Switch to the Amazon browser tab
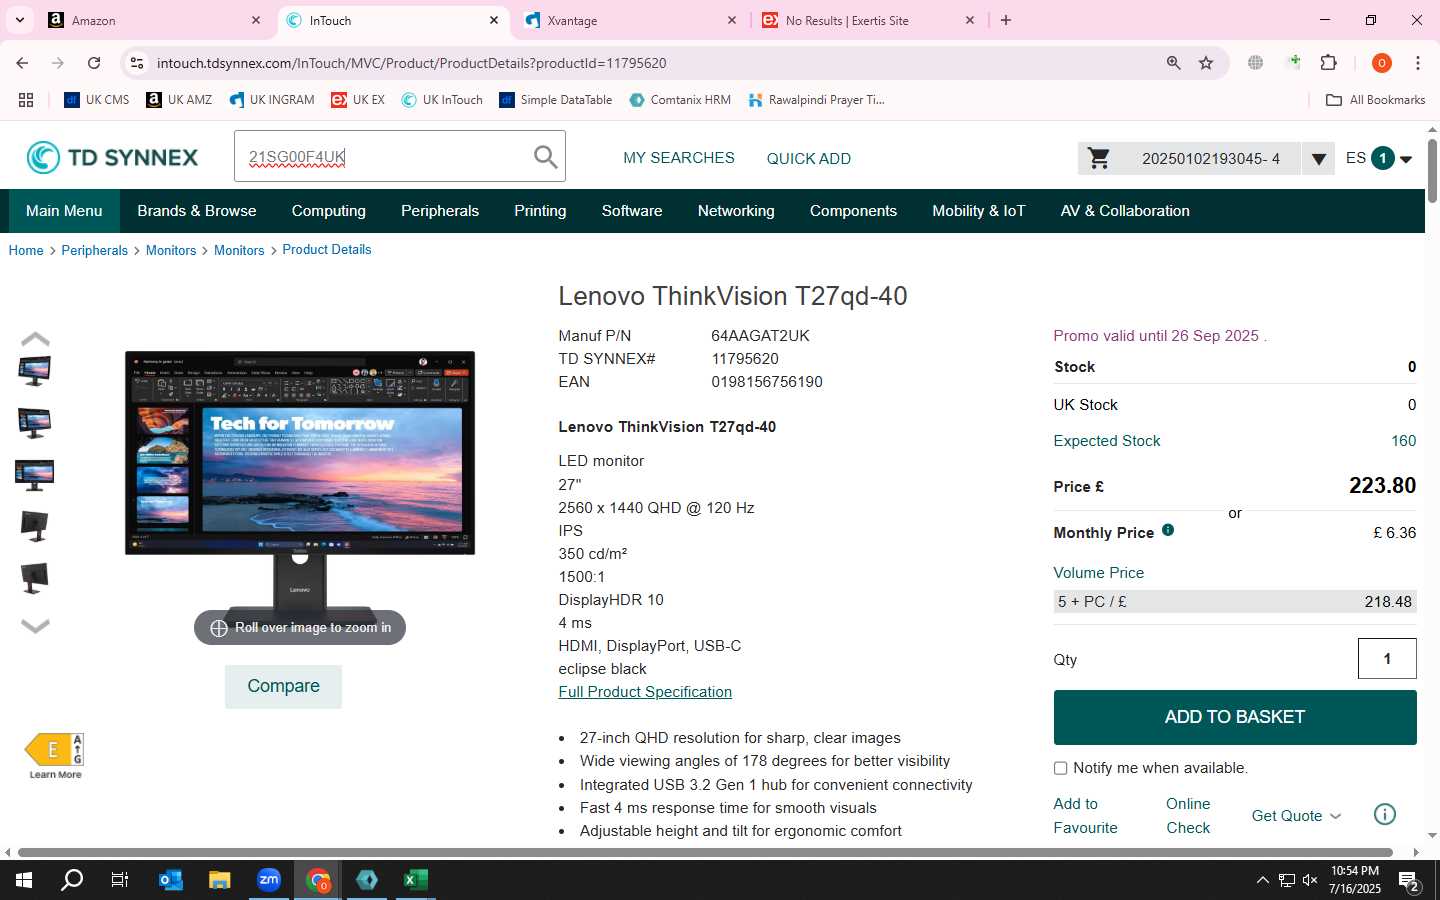 tap(155, 20)
